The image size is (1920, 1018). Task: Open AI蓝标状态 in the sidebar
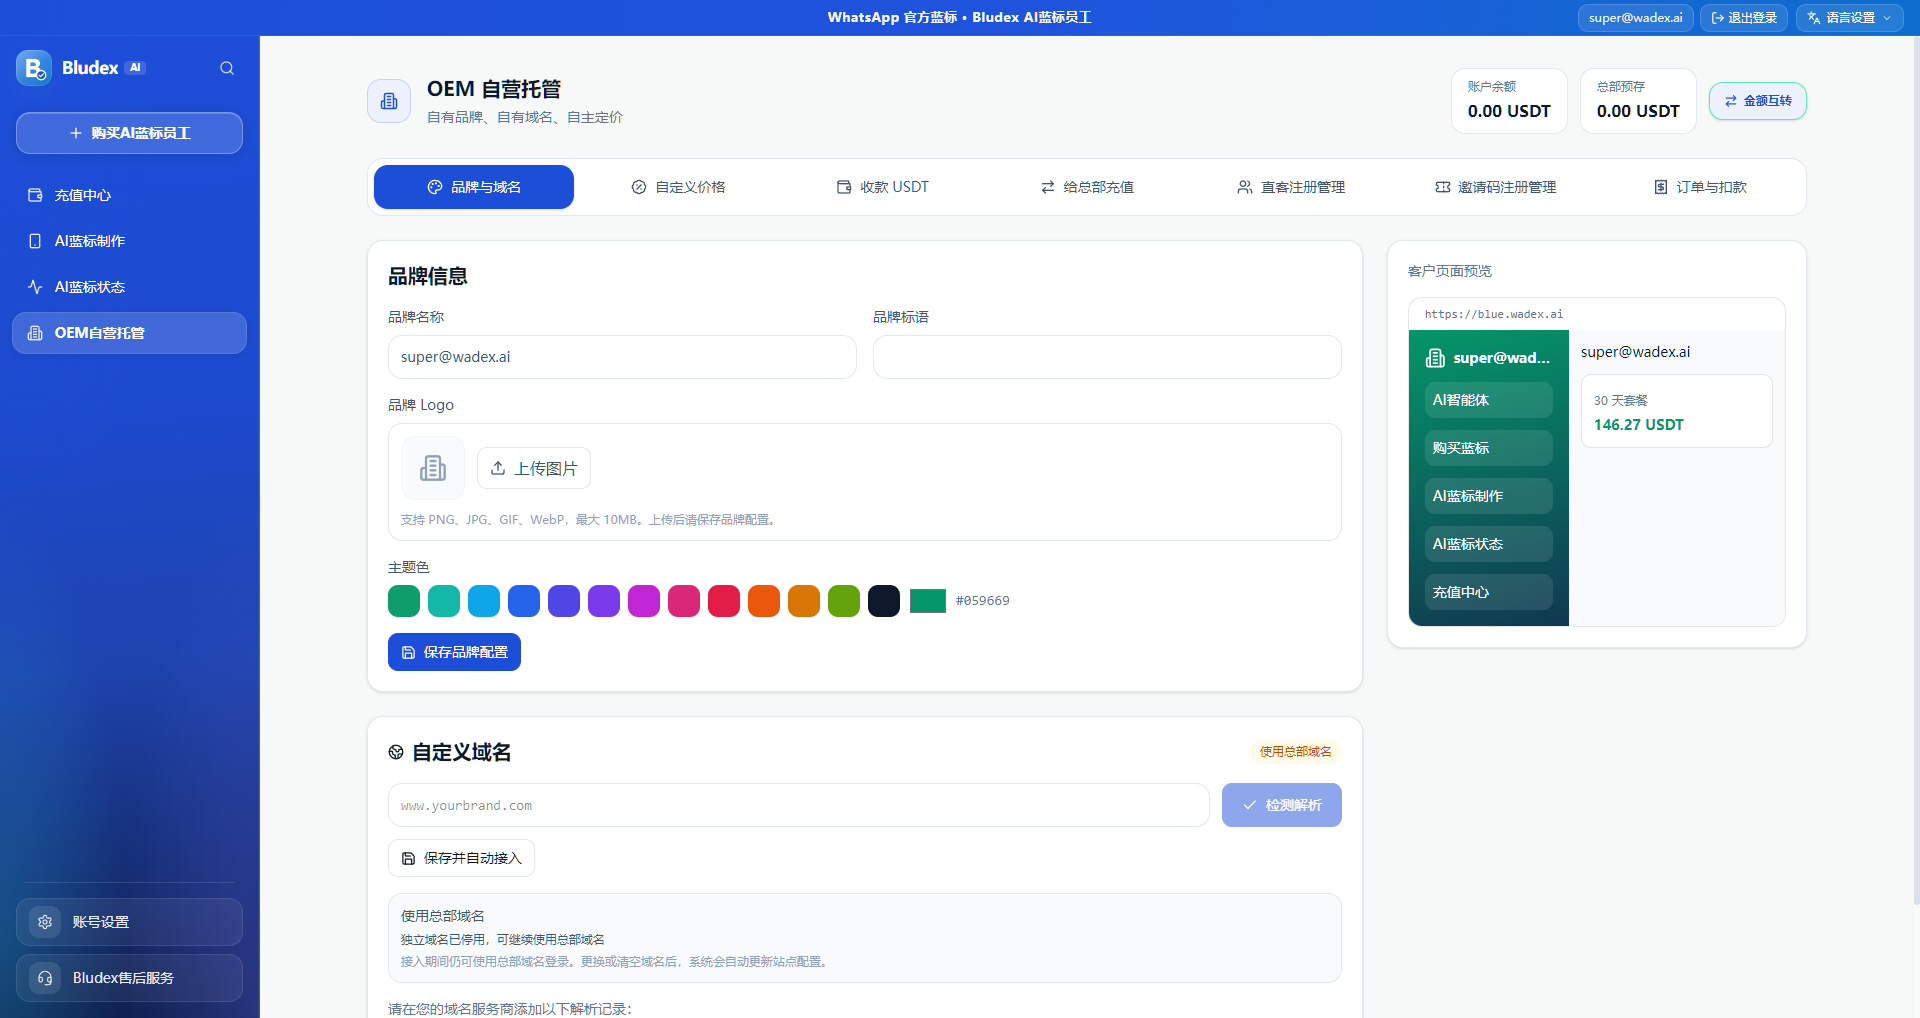tap(129, 287)
